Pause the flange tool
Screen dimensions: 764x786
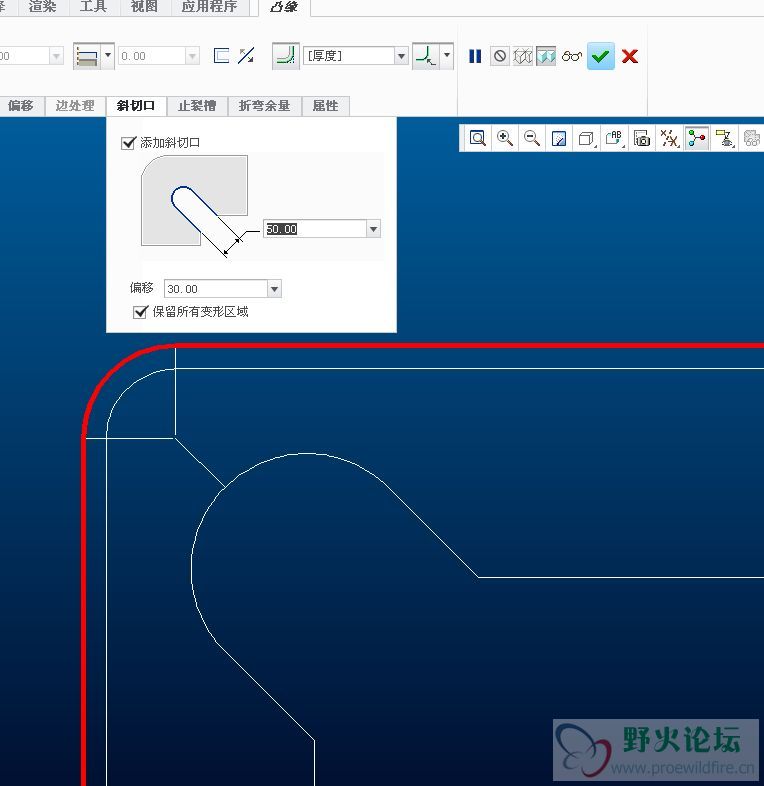[x=475, y=56]
